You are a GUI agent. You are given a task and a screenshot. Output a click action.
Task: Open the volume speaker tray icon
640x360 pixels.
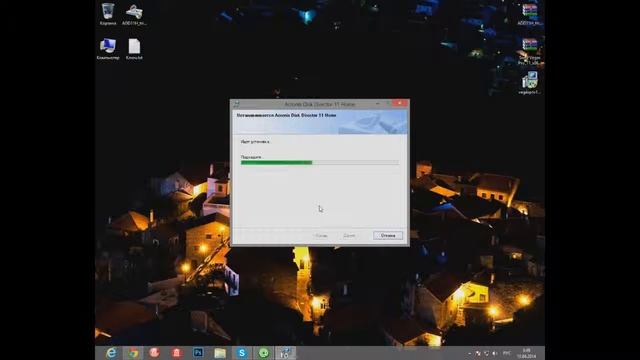(495, 353)
